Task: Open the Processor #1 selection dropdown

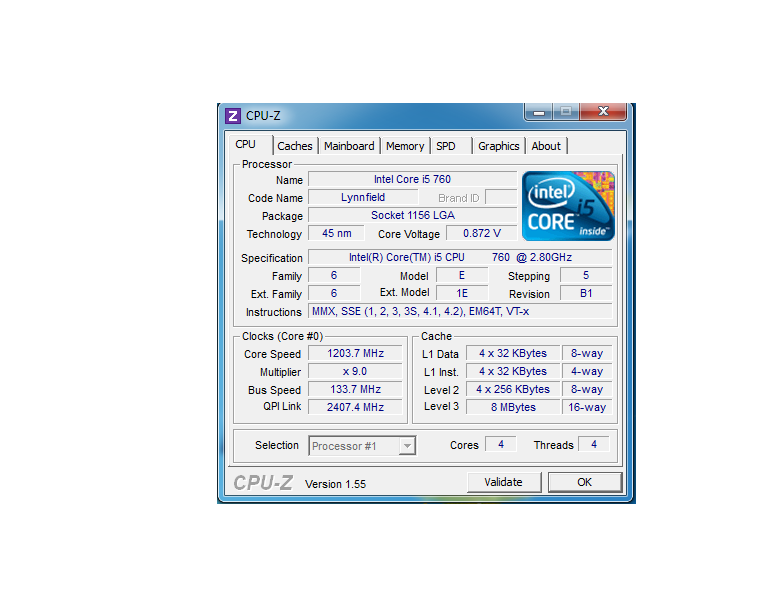Action: 362,446
